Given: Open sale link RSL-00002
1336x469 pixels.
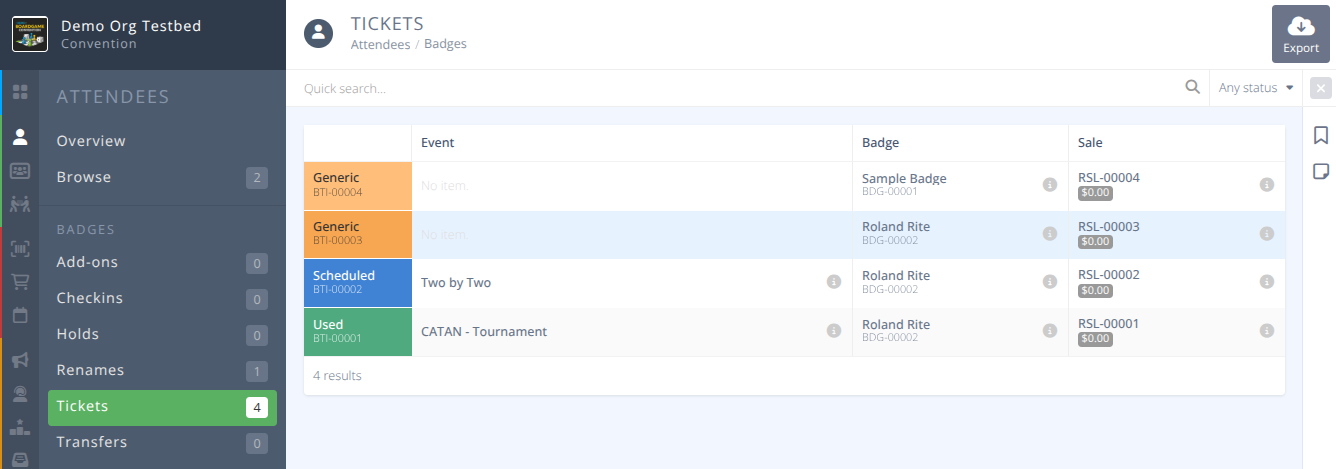Looking at the screenshot, I should (x=1108, y=275).
